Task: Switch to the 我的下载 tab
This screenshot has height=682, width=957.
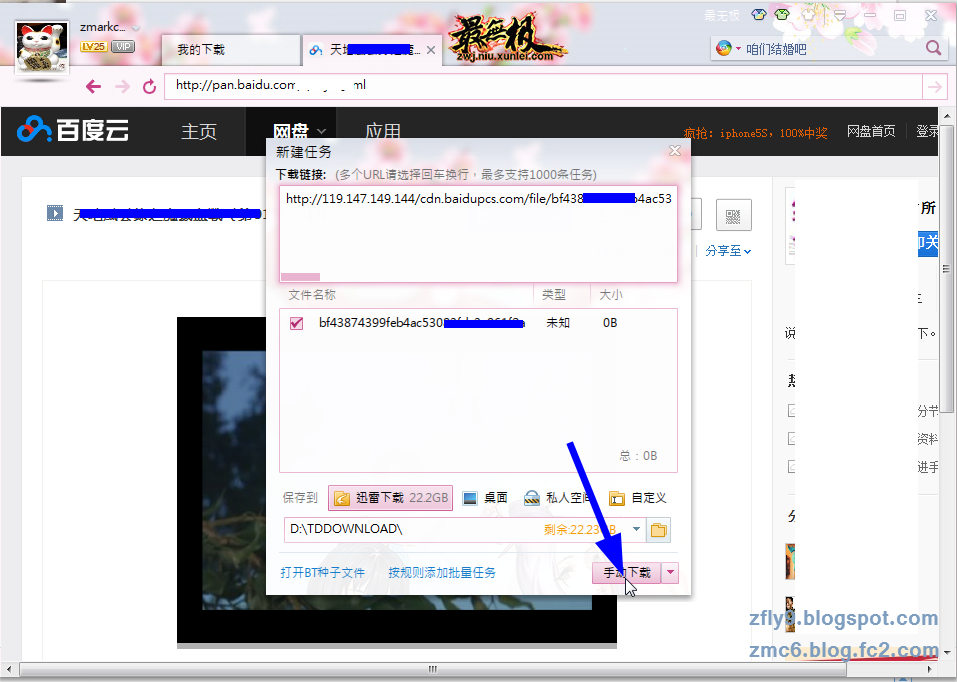Action: (x=231, y=50)
